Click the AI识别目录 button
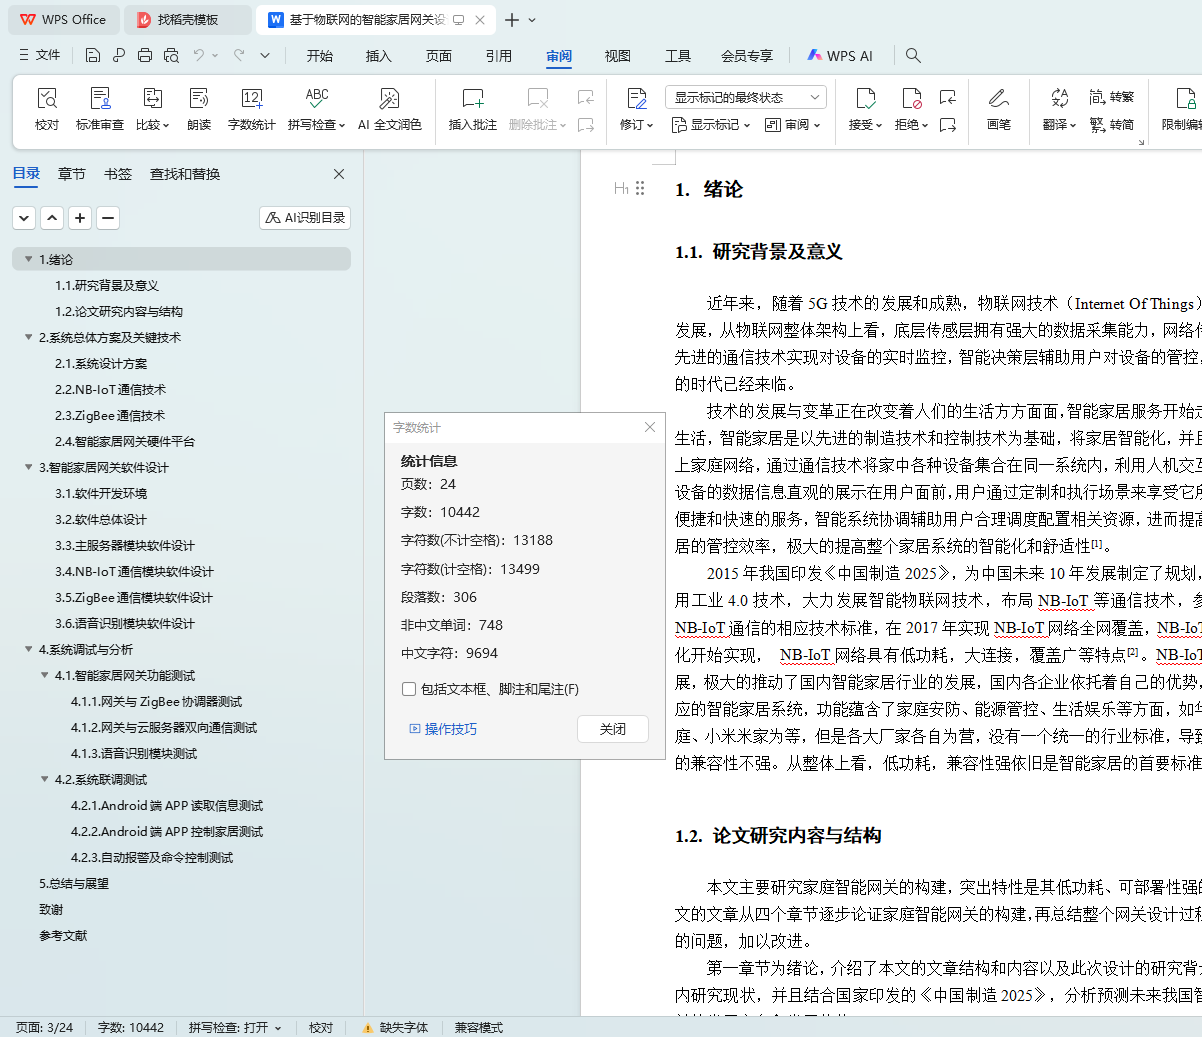Screen dimensions: 1202x1037 [x=305, y=217]
